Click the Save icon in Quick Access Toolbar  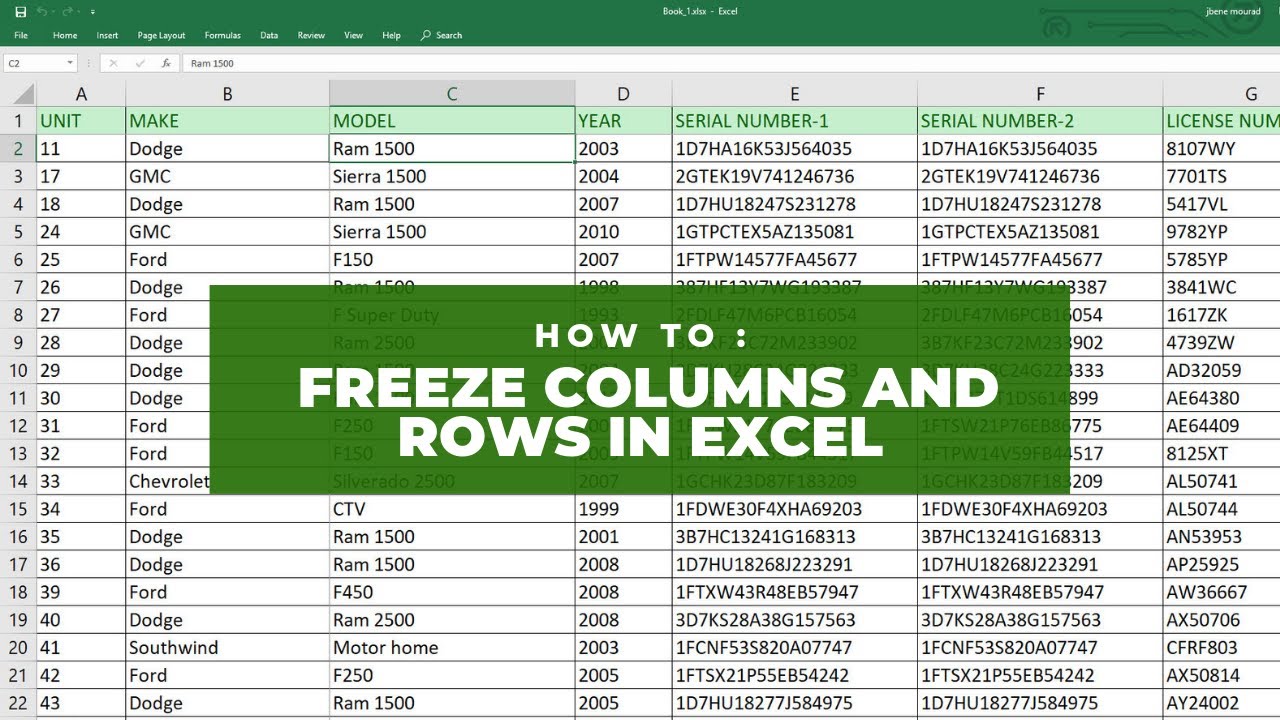click(x=21, y=11)
